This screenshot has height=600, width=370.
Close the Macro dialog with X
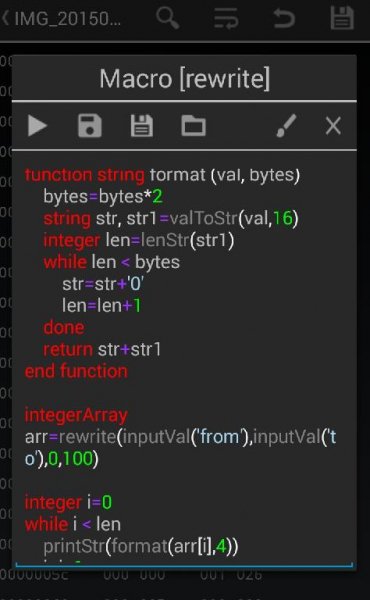[333, 126]
